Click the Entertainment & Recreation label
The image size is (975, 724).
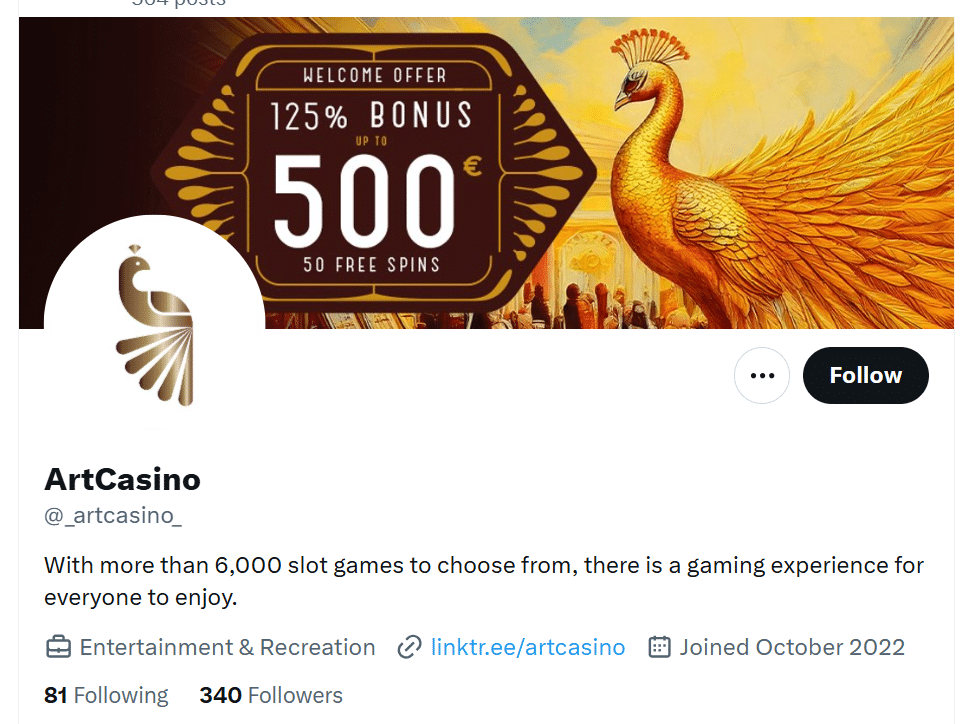[x=227, y=647]
